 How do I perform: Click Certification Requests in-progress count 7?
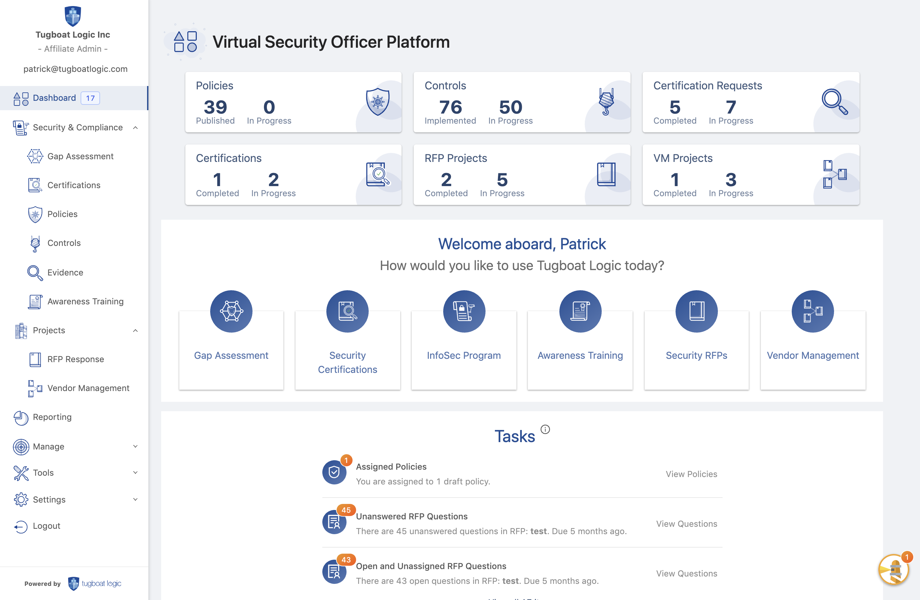731,107
